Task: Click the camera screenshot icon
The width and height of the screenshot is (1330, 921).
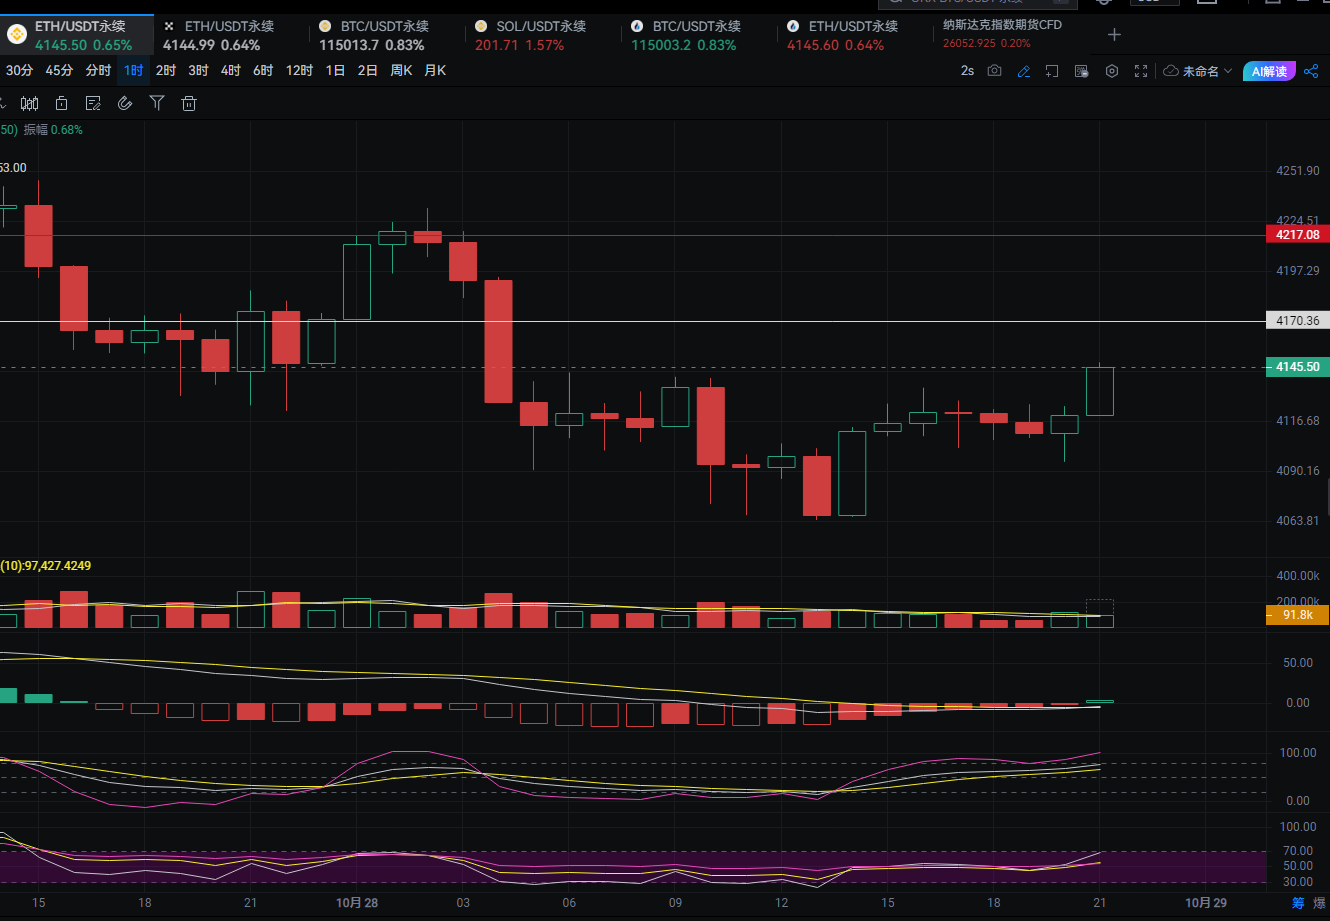Action: click(x=994, y=71)
